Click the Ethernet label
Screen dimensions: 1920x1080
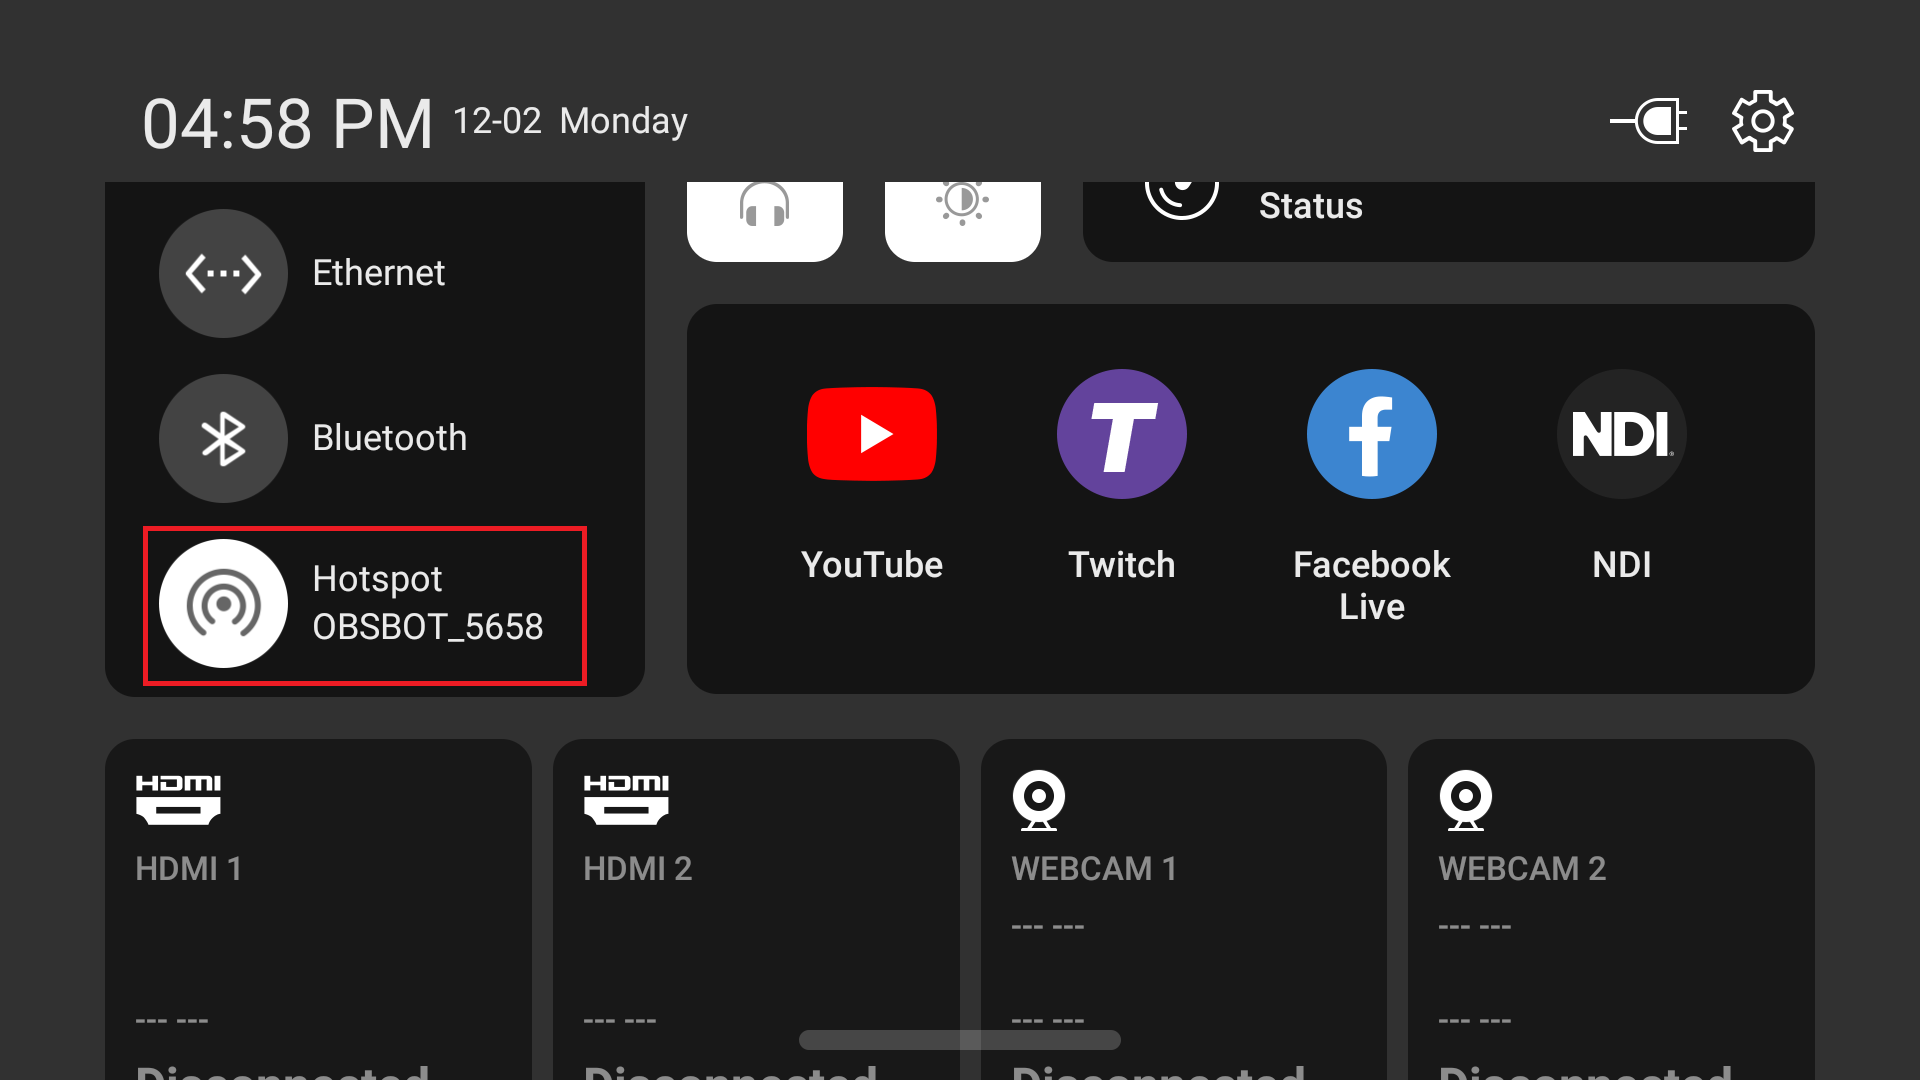[x=378, y=273]
